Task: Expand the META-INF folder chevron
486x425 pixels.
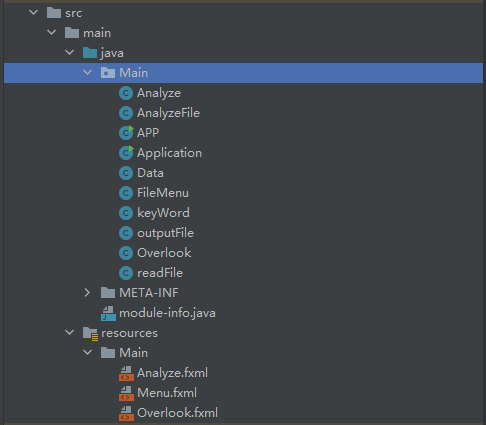Action: click(87, 293)
